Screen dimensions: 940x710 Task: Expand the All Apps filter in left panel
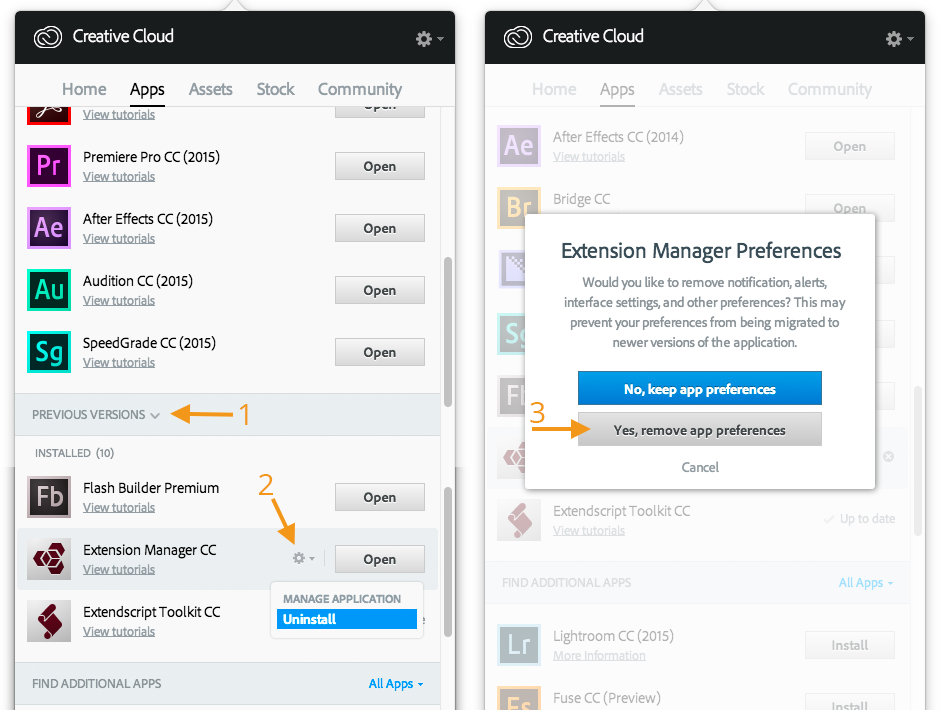click(395, 684)
